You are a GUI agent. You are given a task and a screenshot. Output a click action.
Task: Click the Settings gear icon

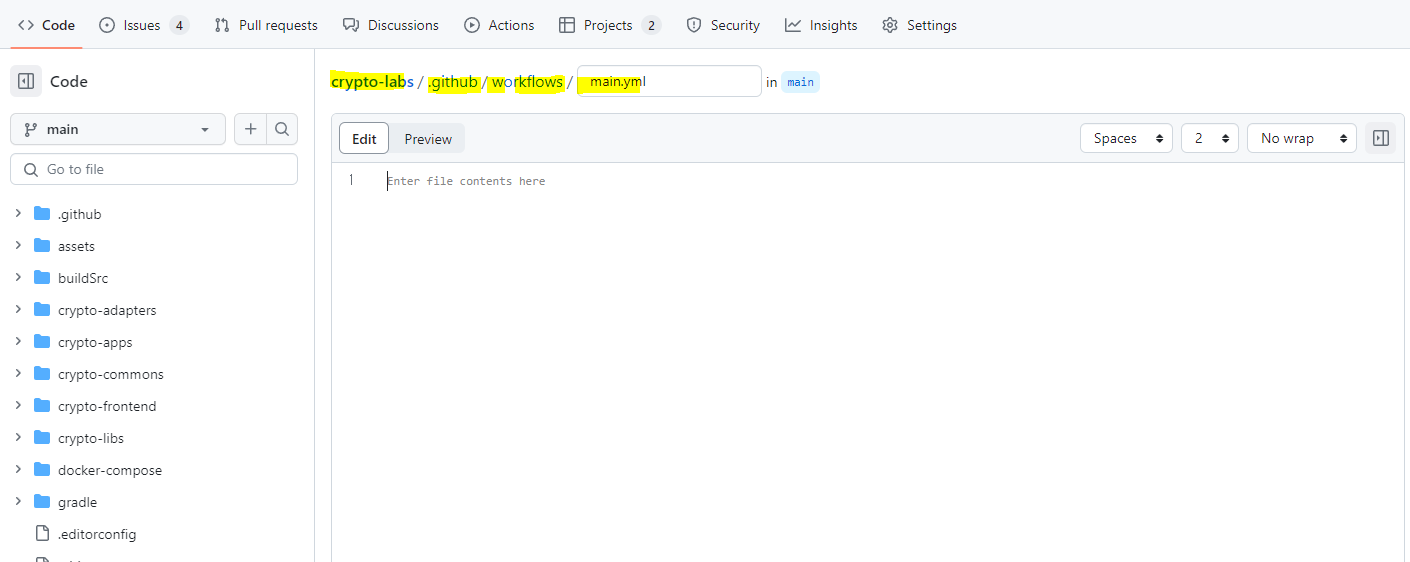890,25
